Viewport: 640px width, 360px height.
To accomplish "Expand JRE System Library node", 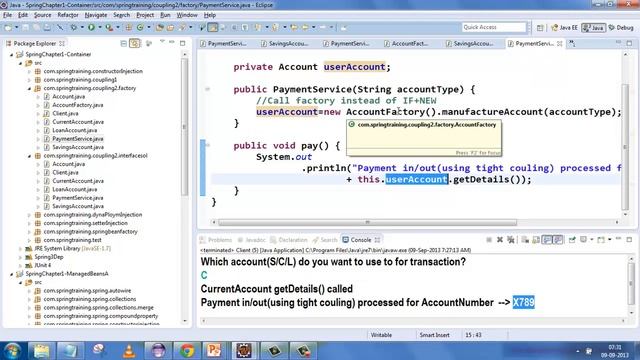I will pos(20,248).
